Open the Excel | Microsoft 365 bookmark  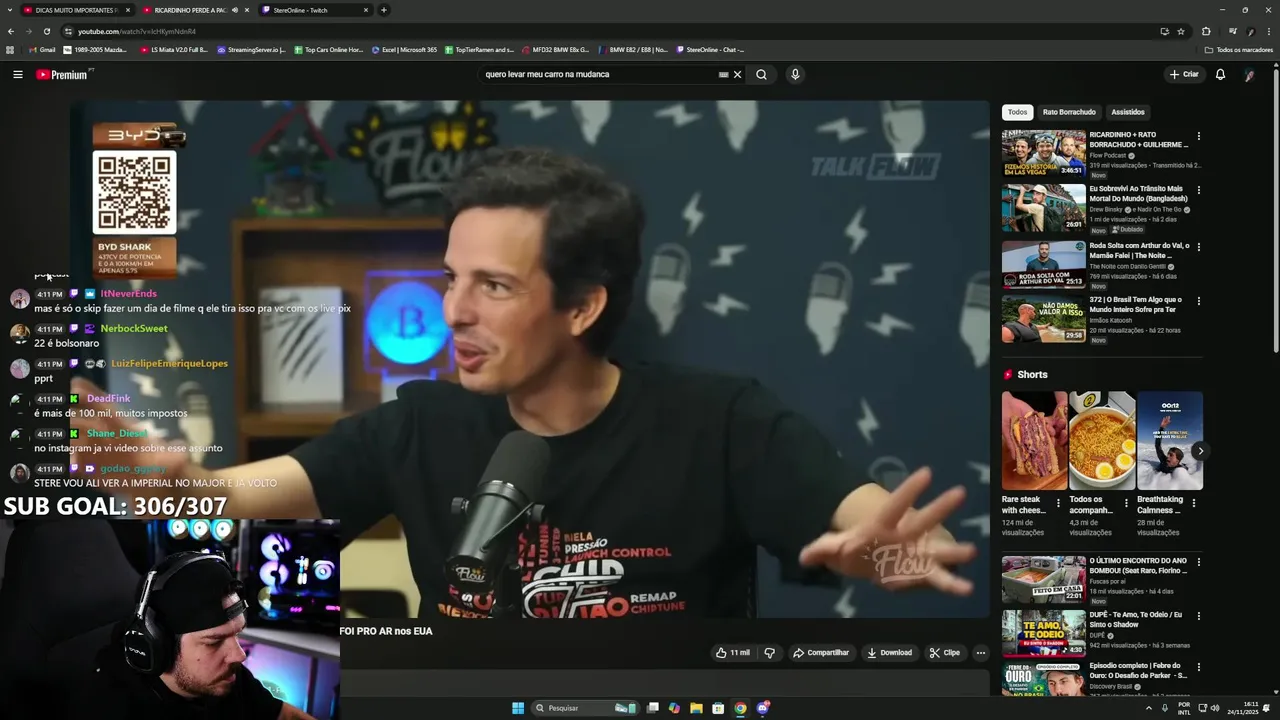pyautogui.click(x=404, y=49)
